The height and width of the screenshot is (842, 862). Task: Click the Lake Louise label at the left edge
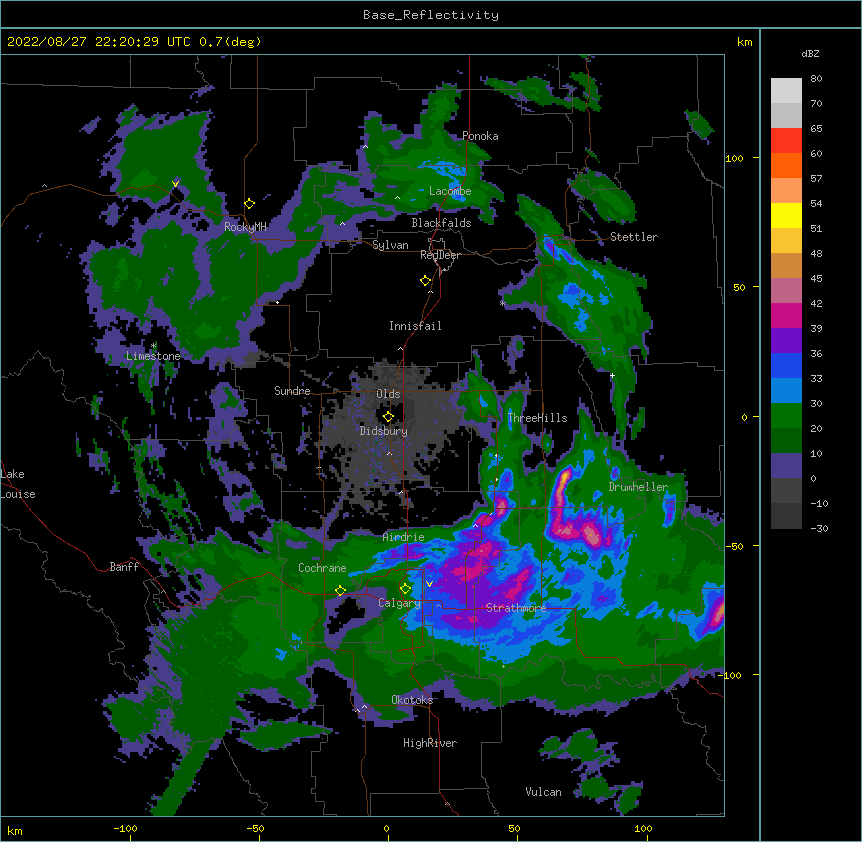click(18, 484)
